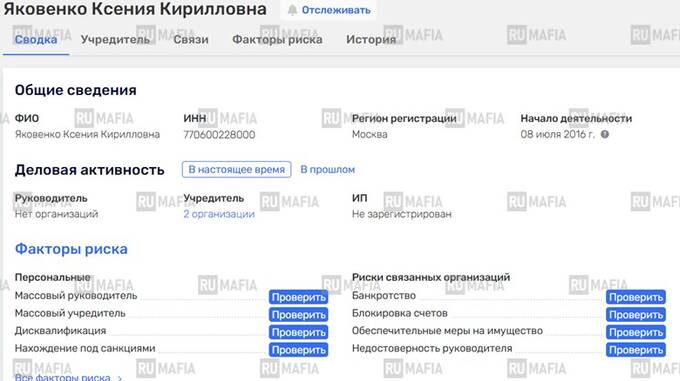This screenshot has width=680, height=381.
Task: Click the Обеспечительные меры на имущество label
Action: click(x=447, y=331)
